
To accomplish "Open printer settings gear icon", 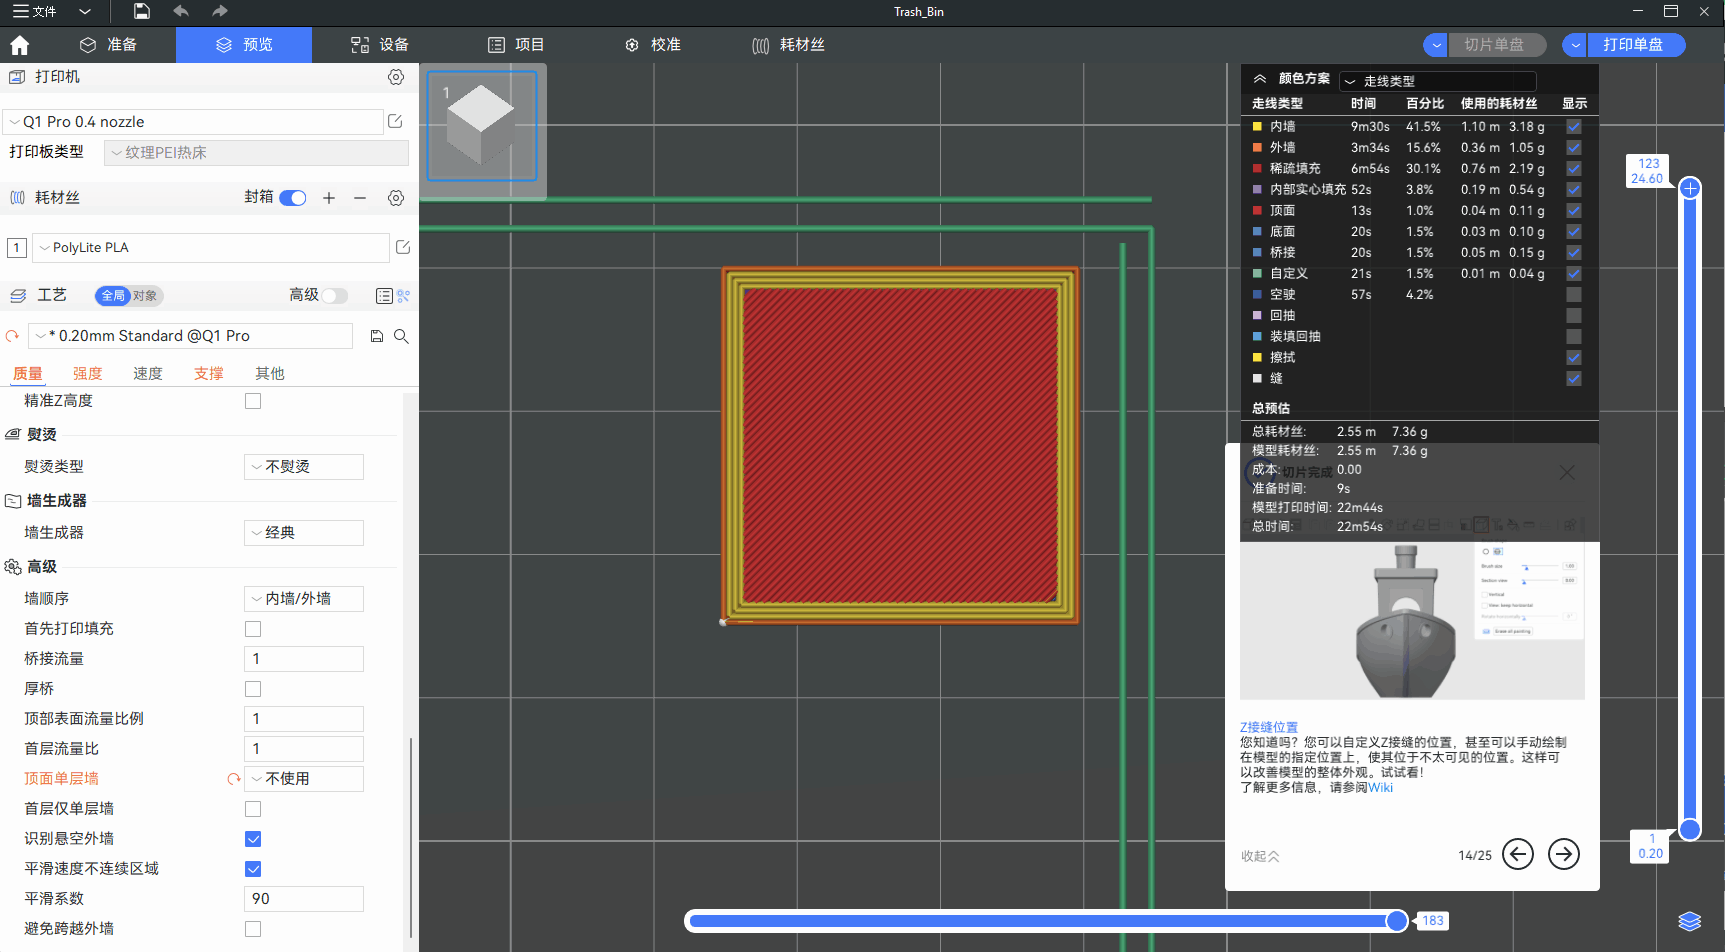I will click(396, 77).
